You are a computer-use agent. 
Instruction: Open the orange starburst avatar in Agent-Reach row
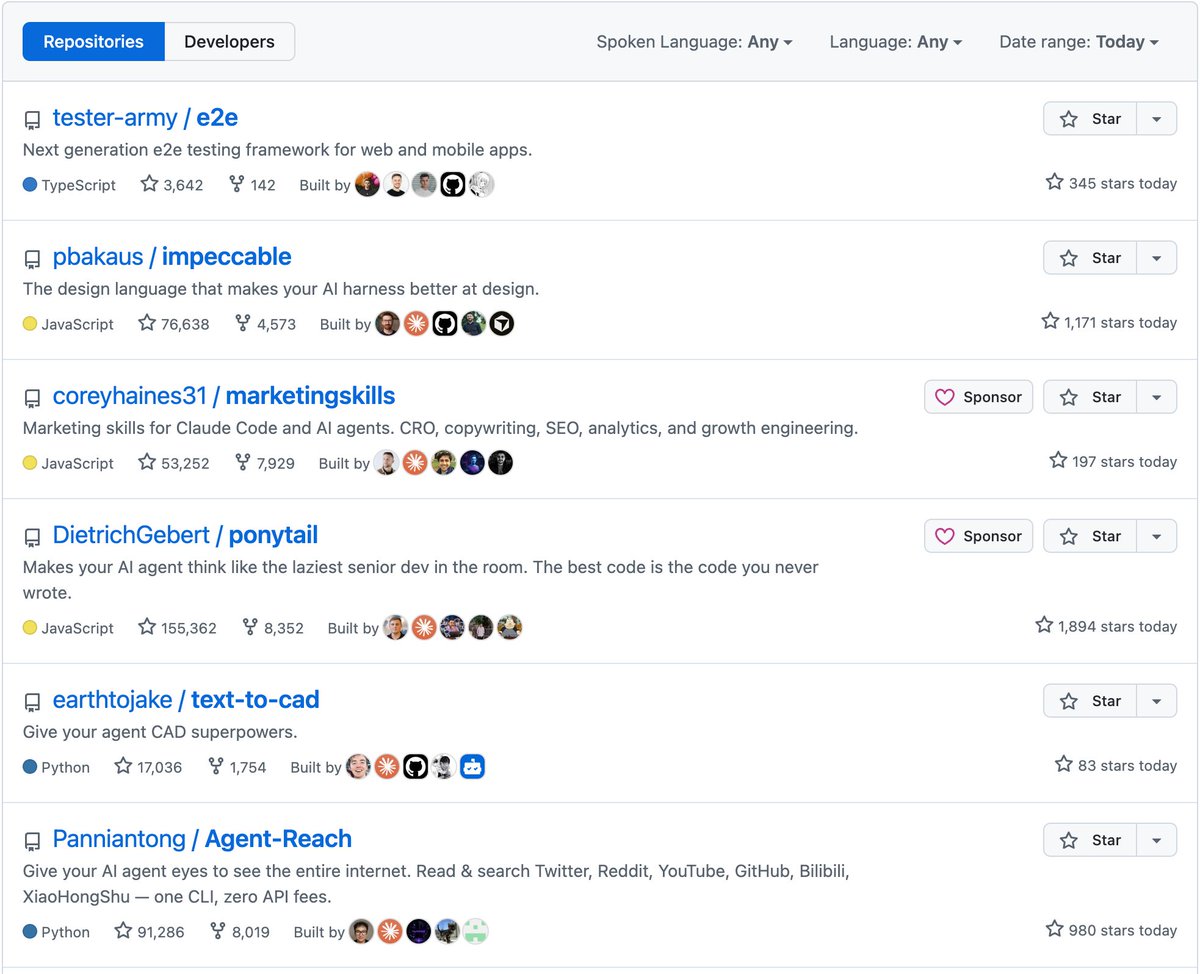[x=390, y=931]
